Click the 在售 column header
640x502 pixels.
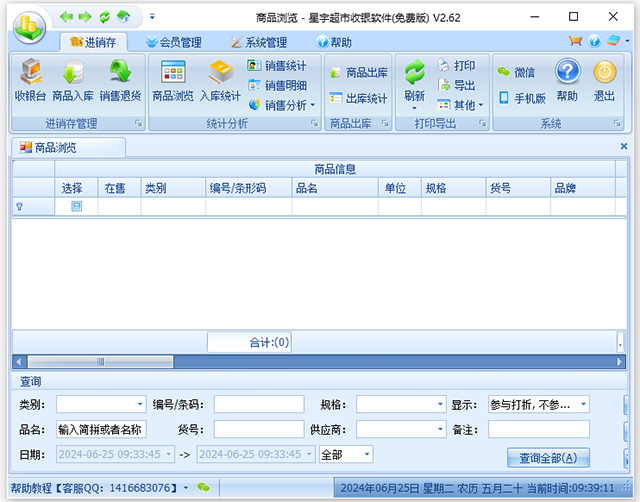pyautogui.click(x=119, y=188)
